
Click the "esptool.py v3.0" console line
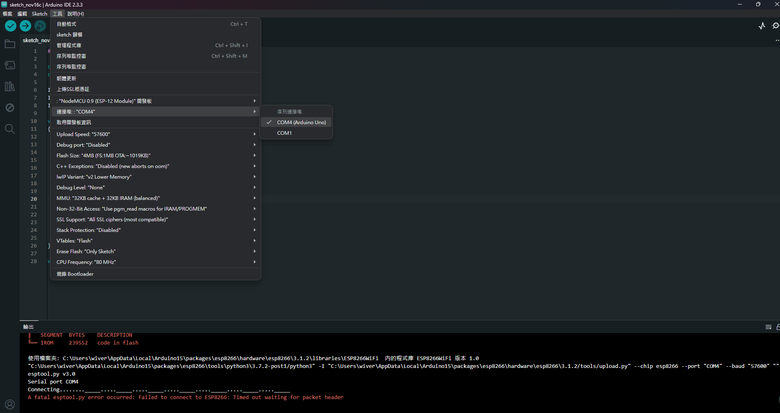point(52,374)
